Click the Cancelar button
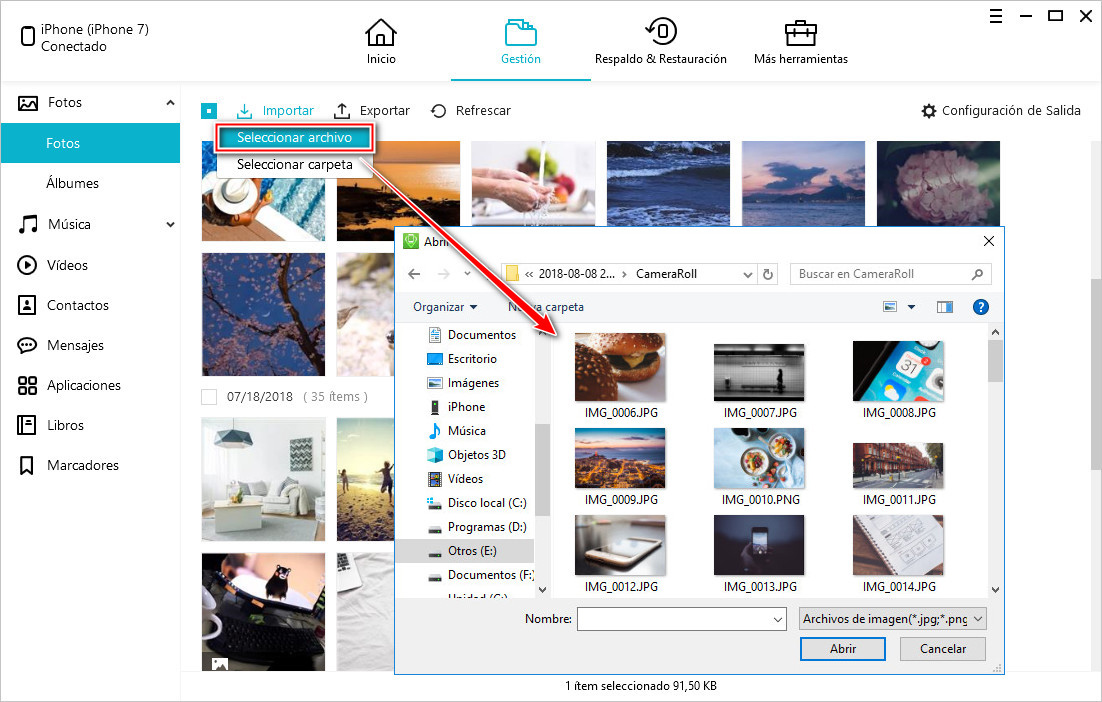Viewport: 1102px width, 702px height. click(942, 649)
